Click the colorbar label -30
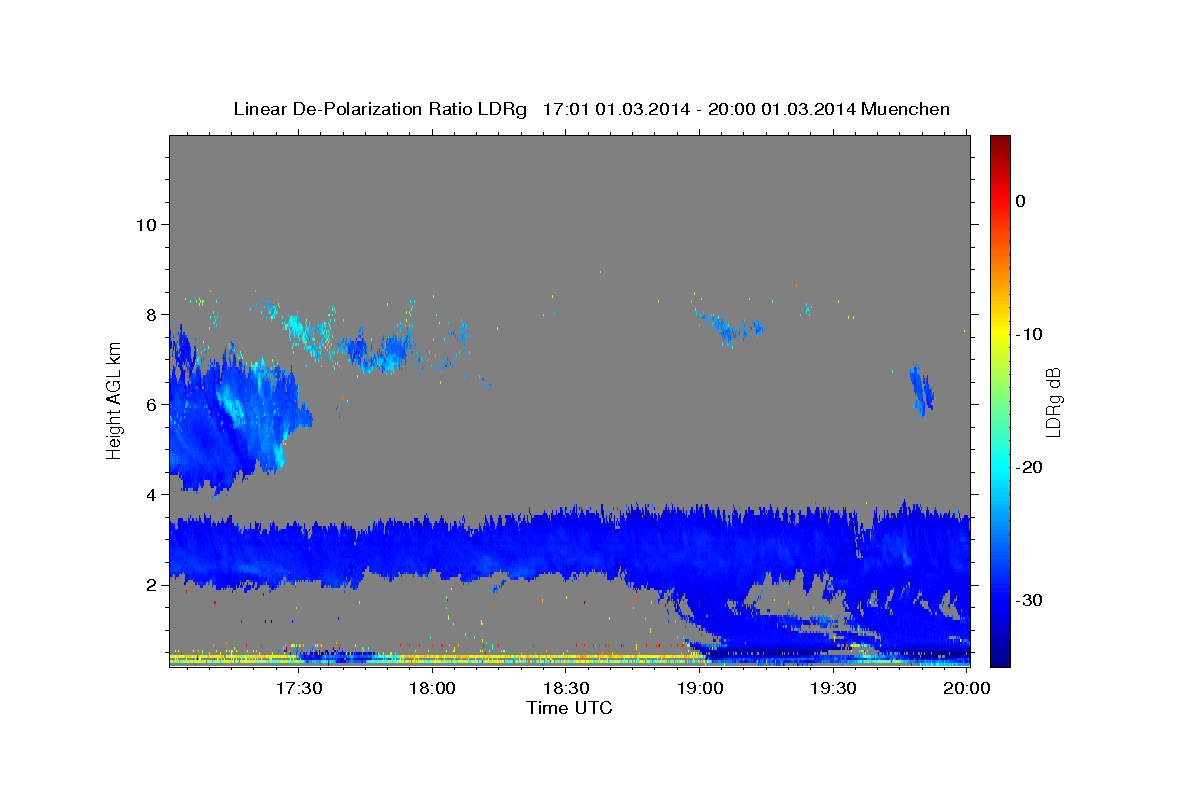1200x800 pixels. coord(1029,600)
